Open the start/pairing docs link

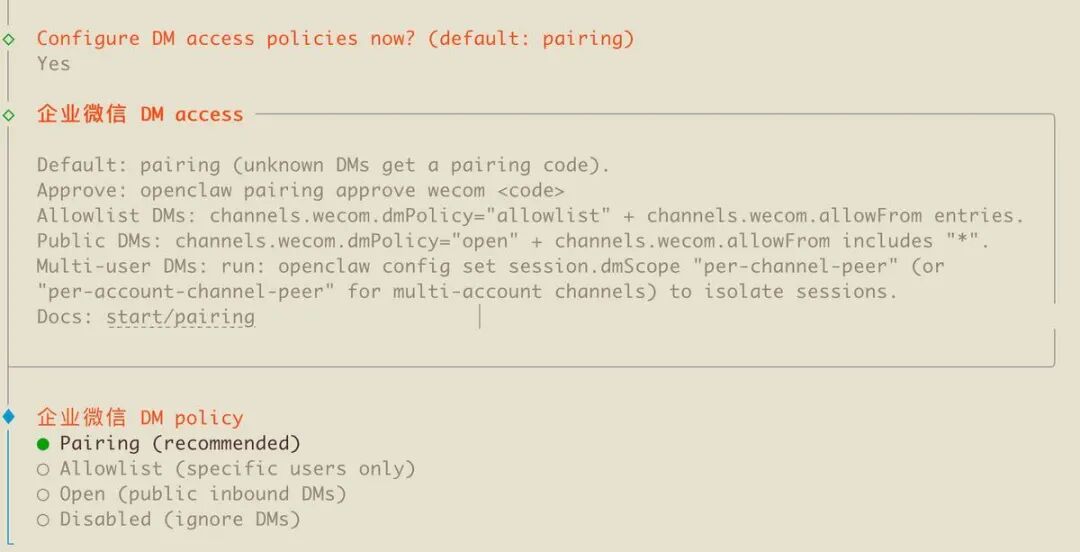[x=180, y=317]
